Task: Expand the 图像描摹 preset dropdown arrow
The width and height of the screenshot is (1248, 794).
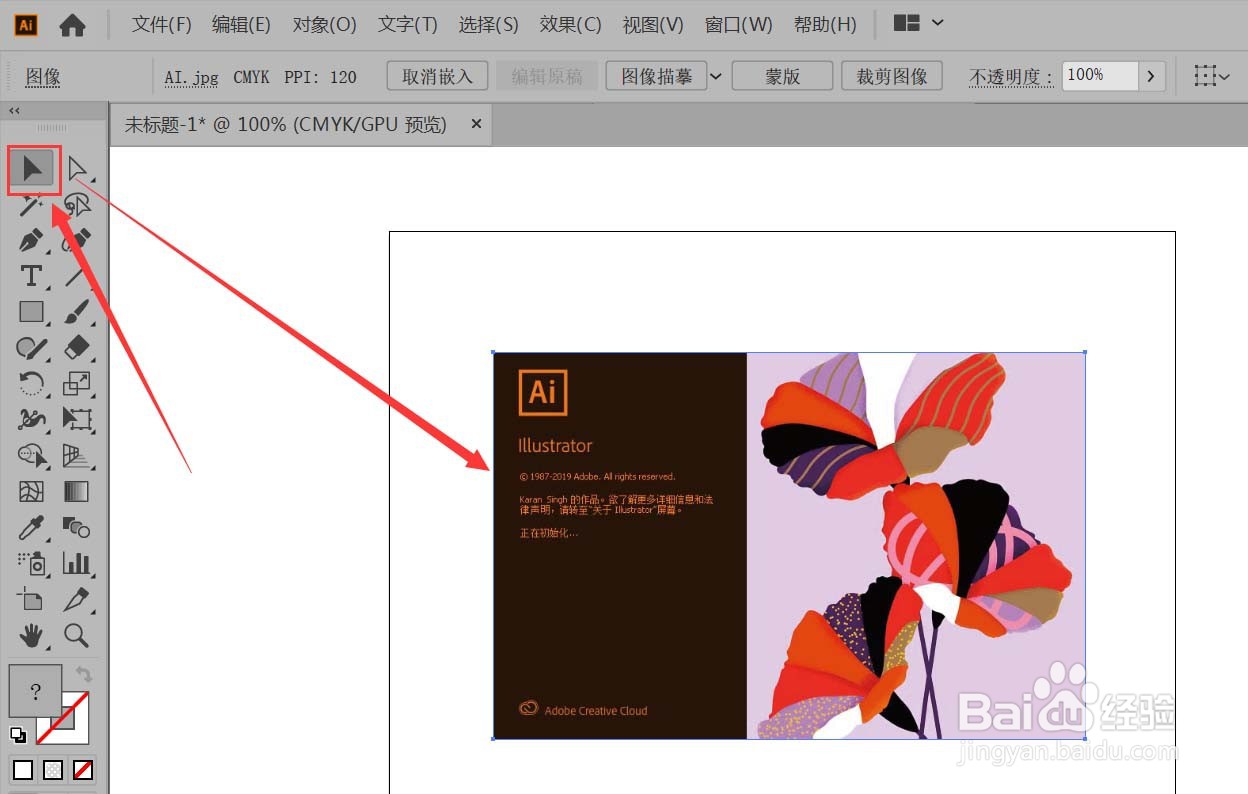Action: click(716, 76)
